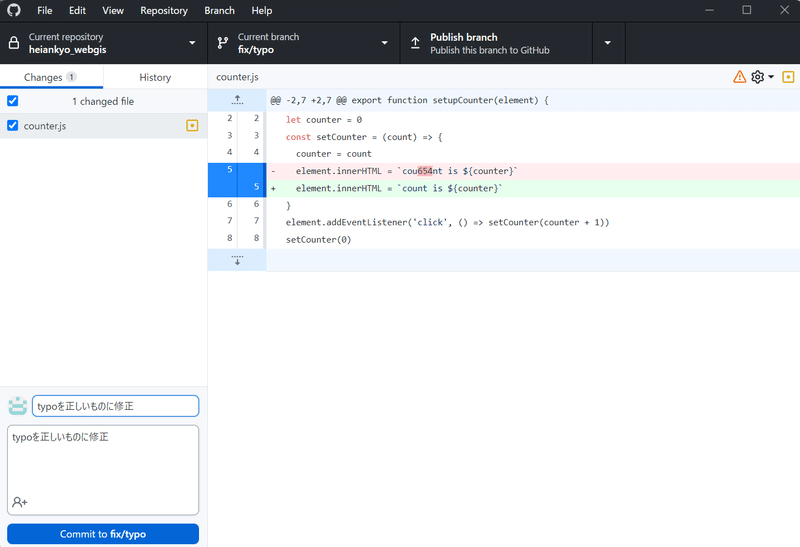This screenshot has width=800, height=547.
Task: Open the View menu
Action: 113,11
